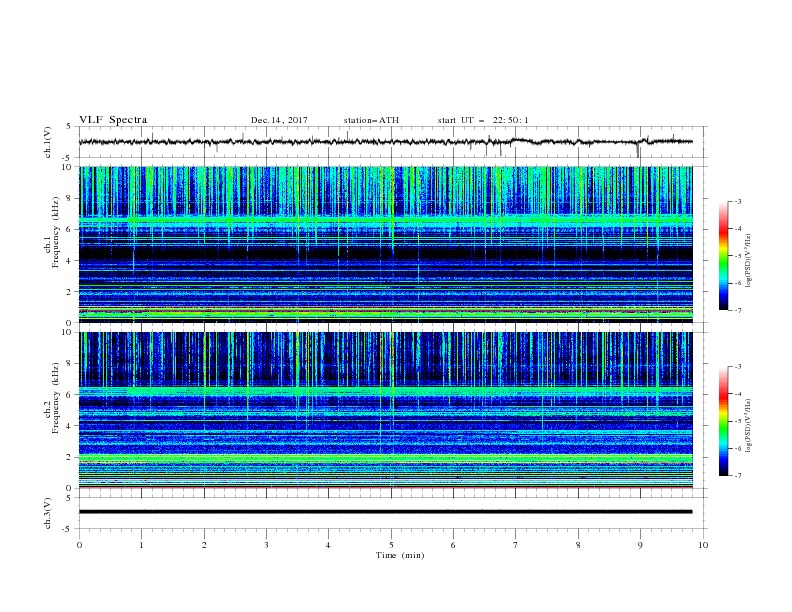Click the ch.3(V) axis label
The image size is (792, 612).
pos(48,513)
